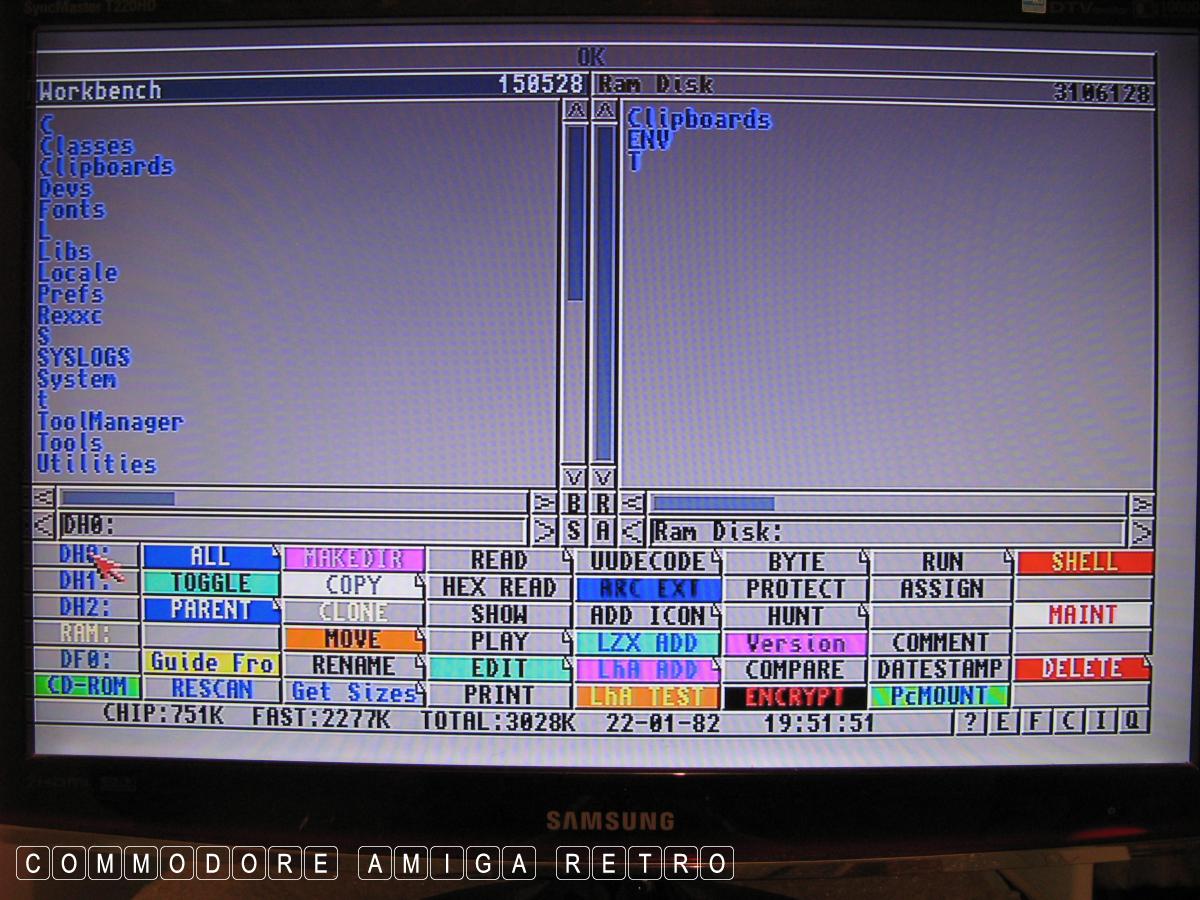Click the red DELETE button
Viewport: 1200px width, 900px height.
[x=1083, y=667]
